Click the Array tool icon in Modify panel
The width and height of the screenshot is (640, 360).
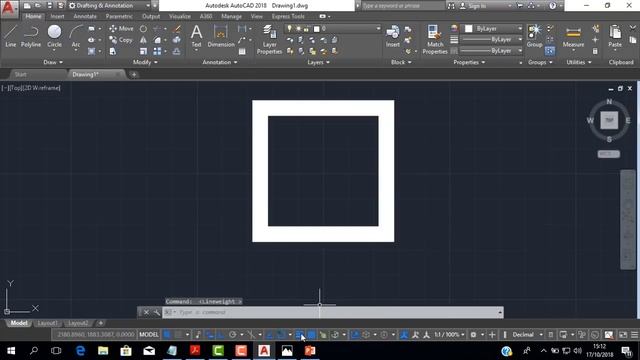pyautogui.click(x=157, y=51)
